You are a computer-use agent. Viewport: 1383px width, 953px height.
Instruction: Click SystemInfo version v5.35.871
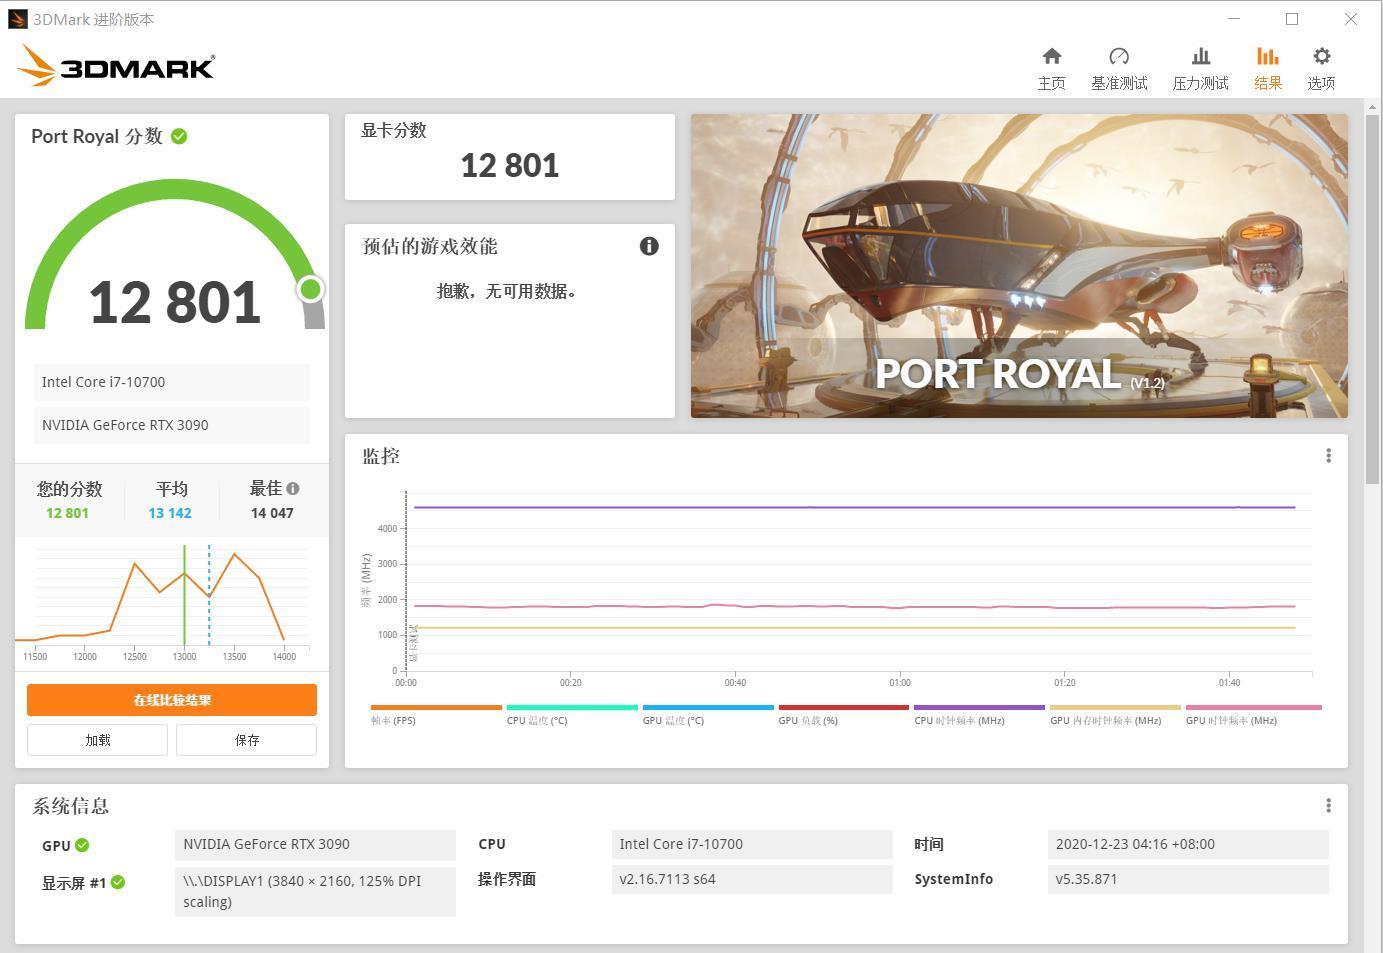(x=1188, y=879)
